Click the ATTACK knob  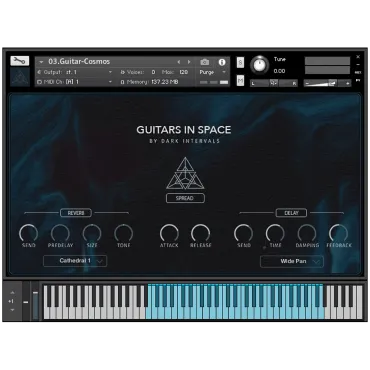[169, 233]
